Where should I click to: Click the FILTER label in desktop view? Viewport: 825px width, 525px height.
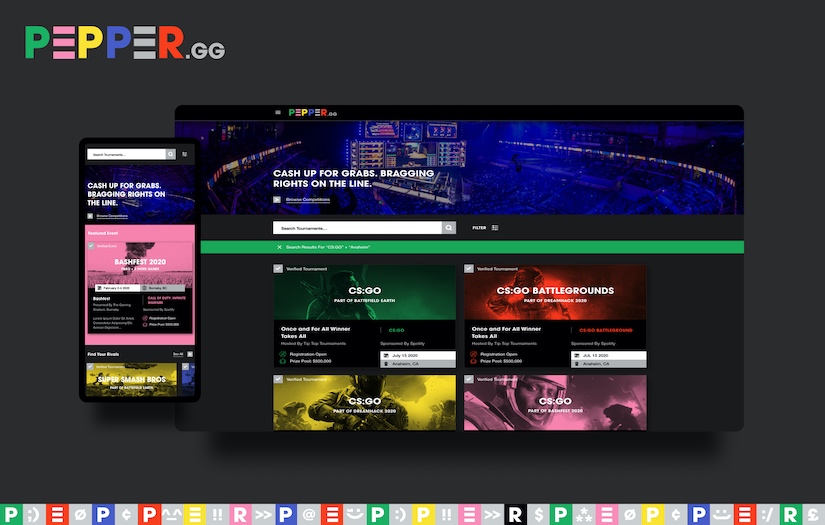(x=479, y=228)
